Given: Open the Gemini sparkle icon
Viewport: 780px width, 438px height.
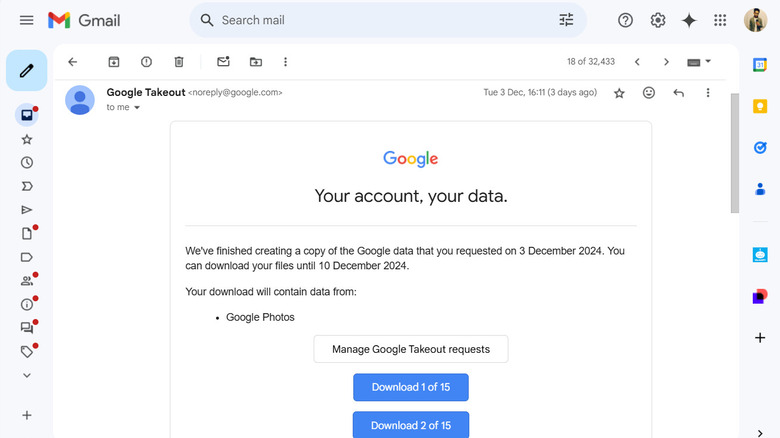Looking at the screenshot, I should tap(689, 20).
